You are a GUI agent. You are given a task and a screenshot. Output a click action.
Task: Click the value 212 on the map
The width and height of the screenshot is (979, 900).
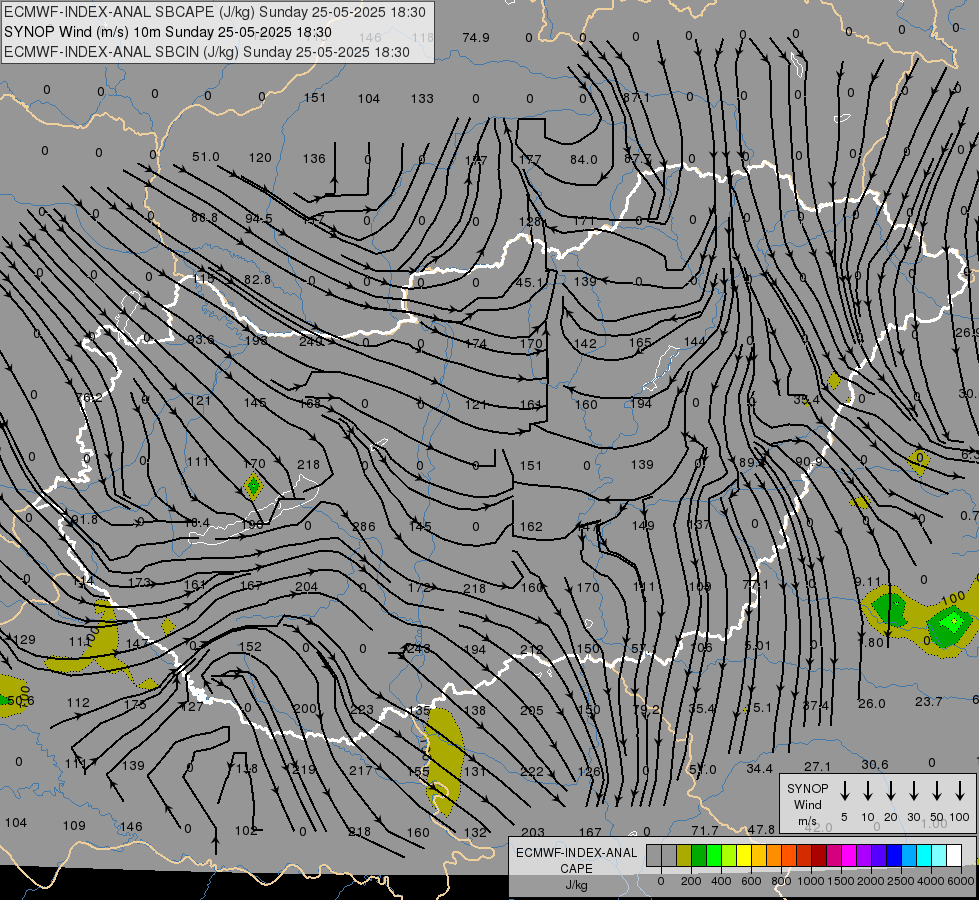point(531,650)
